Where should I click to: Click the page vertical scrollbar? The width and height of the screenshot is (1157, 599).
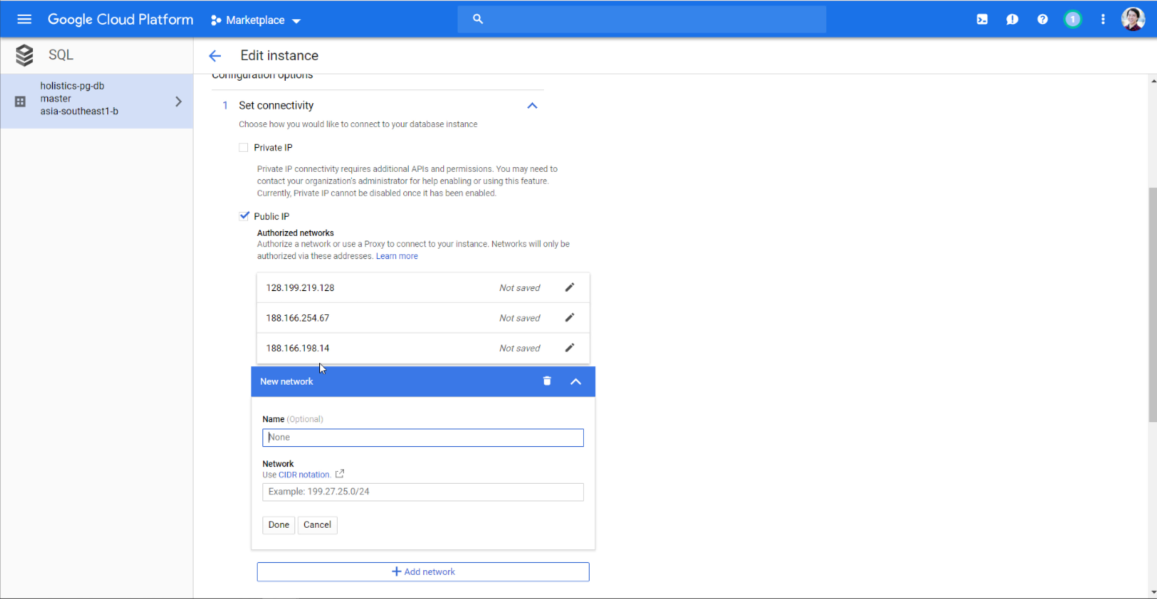pyautogui.click(x=1153, y=305)
